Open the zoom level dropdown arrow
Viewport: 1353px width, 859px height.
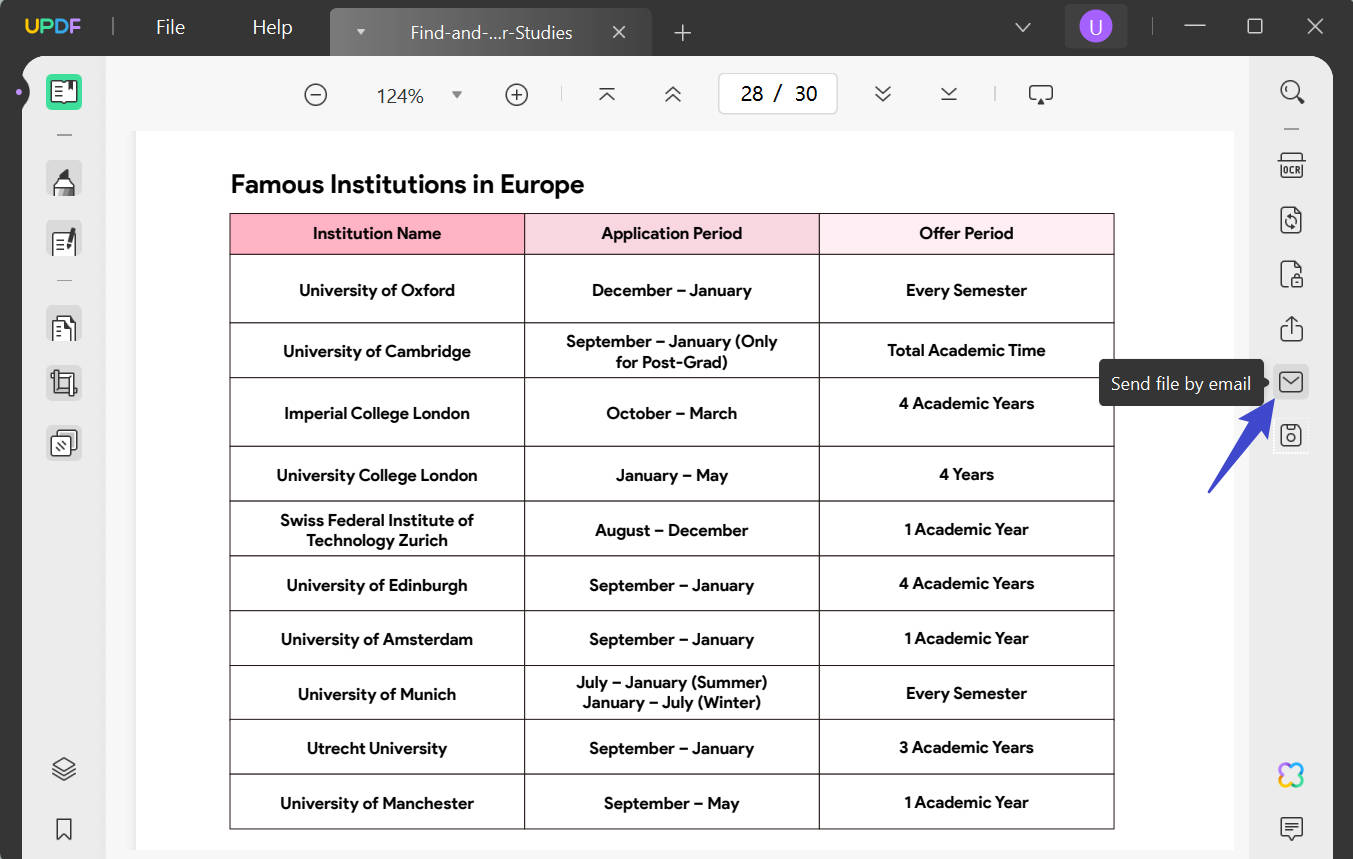(x=457, y=95)
